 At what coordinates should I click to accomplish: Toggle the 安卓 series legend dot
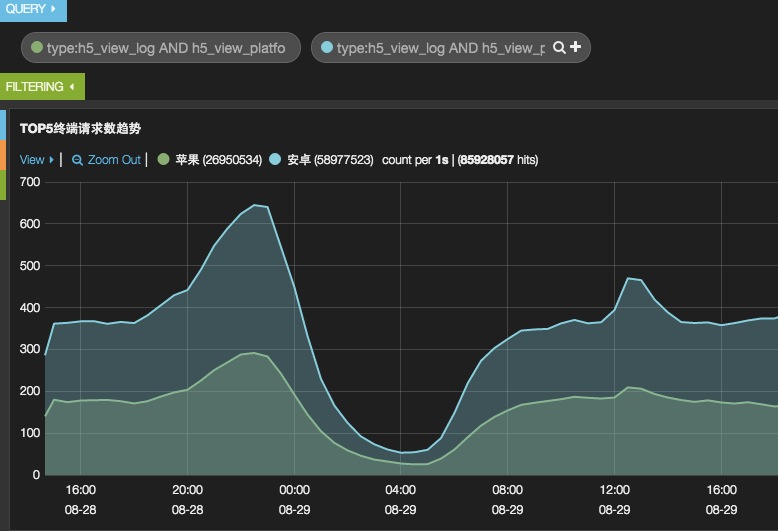tap(275, 159)
